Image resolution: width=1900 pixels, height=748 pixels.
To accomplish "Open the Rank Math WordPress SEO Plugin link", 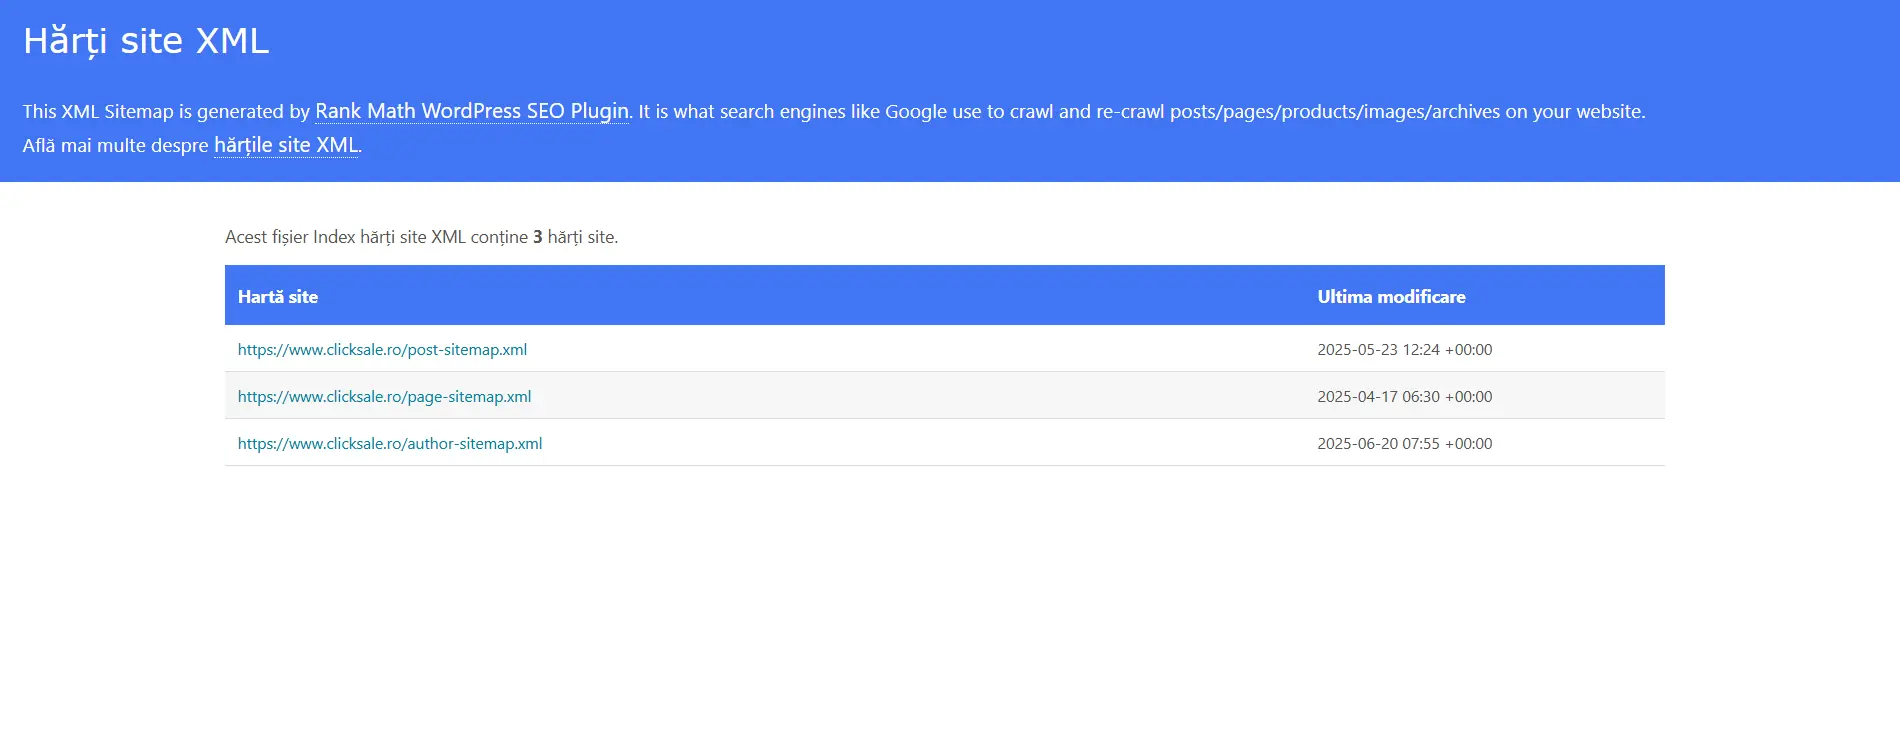I will coord(472,111).
